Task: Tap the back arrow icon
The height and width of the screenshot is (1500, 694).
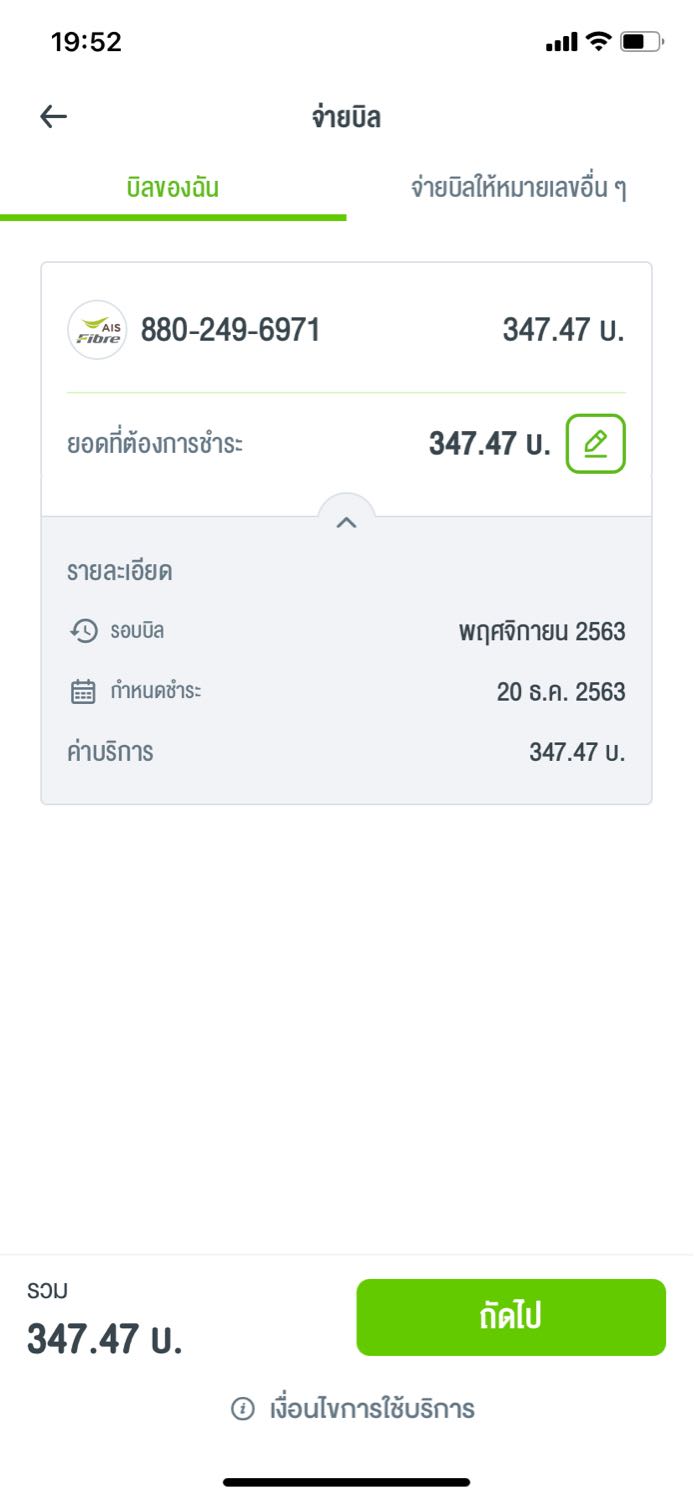Action: point(53,117)
